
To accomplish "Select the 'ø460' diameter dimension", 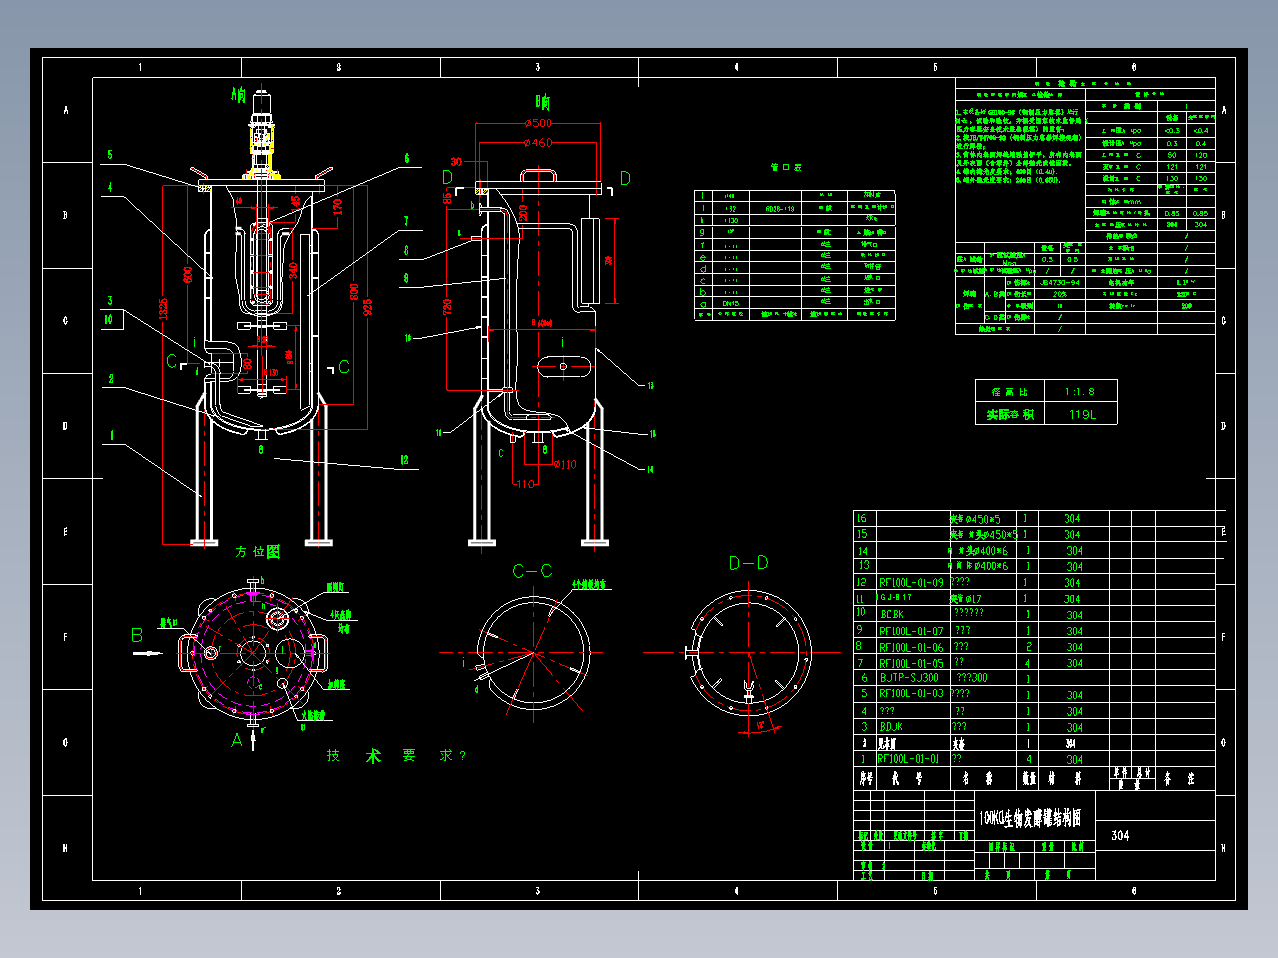I will pos(538,142).
